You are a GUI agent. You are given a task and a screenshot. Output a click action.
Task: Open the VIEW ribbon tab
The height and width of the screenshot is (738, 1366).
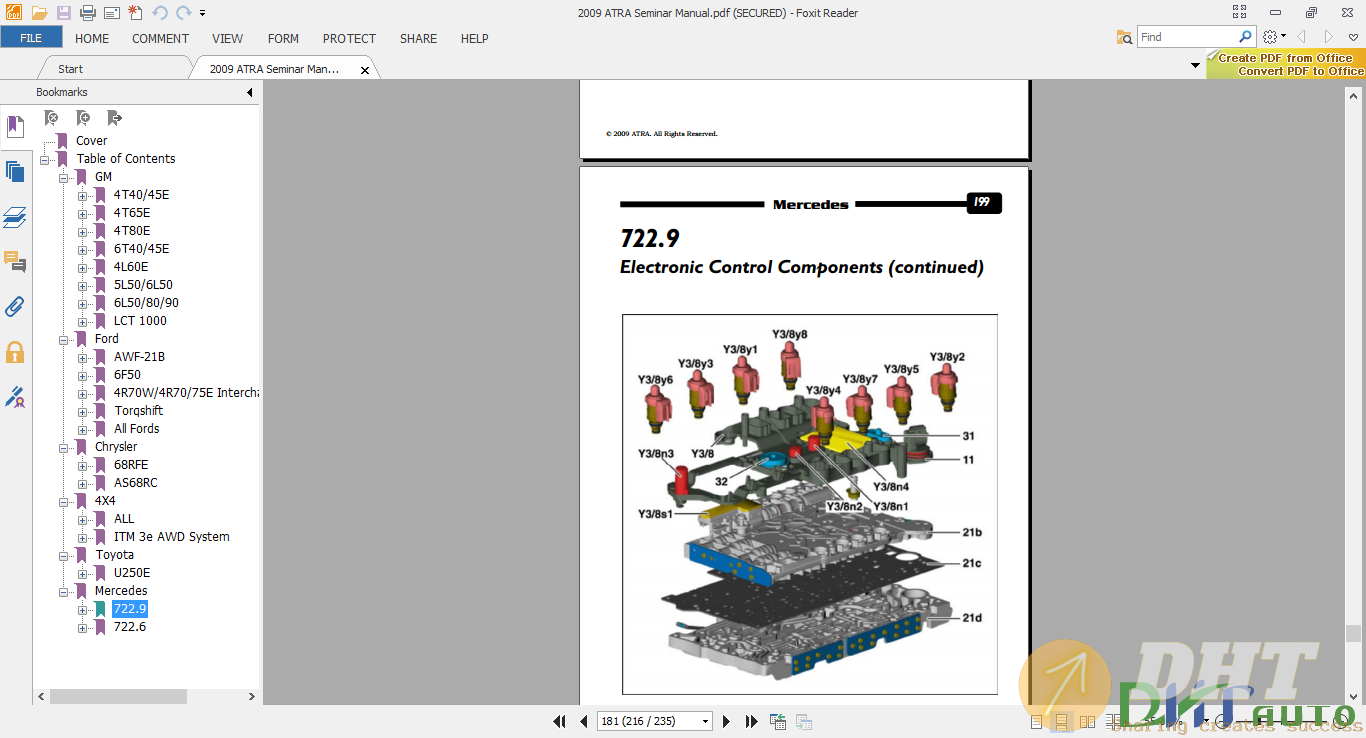(x=228, y=38)
